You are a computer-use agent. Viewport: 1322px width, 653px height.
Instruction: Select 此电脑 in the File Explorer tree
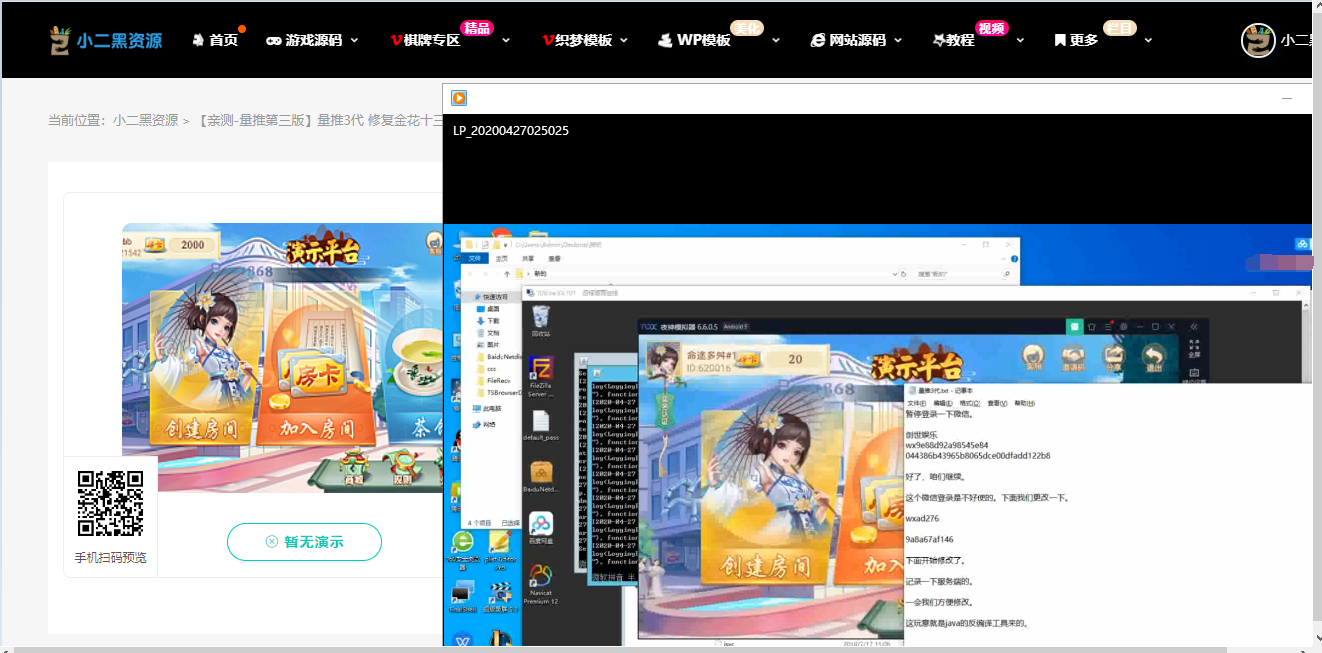click(486, 408)
